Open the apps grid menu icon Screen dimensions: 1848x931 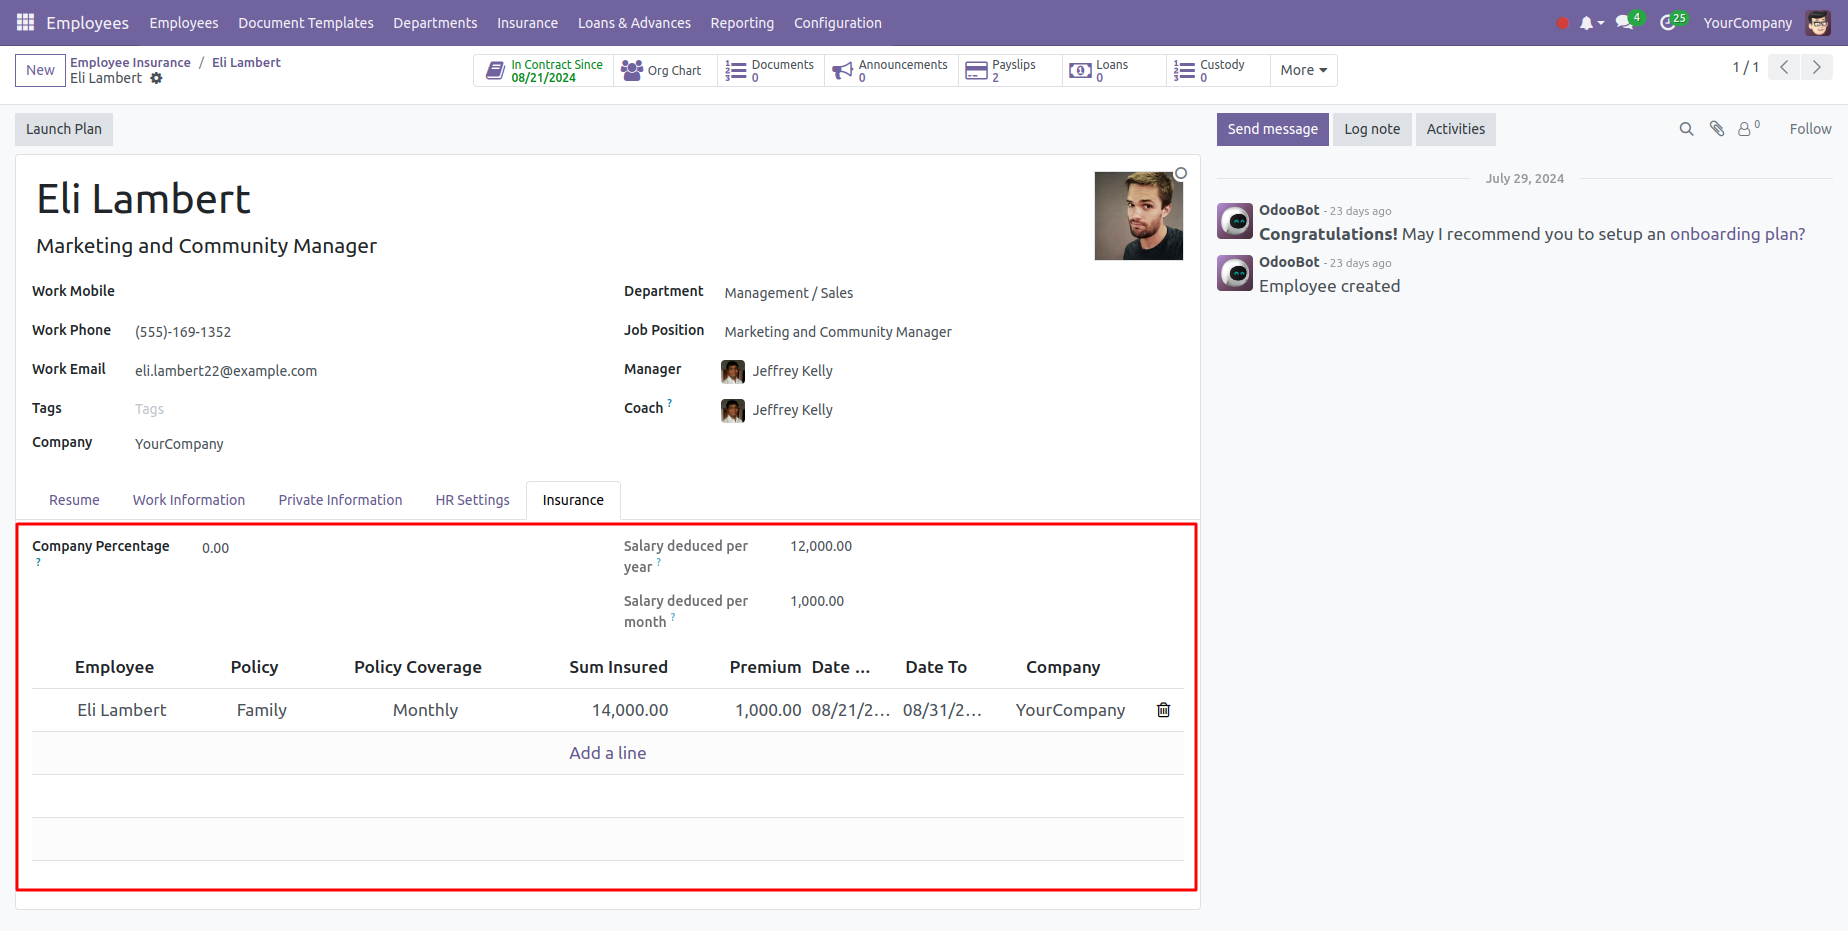[x=25, y=22]
